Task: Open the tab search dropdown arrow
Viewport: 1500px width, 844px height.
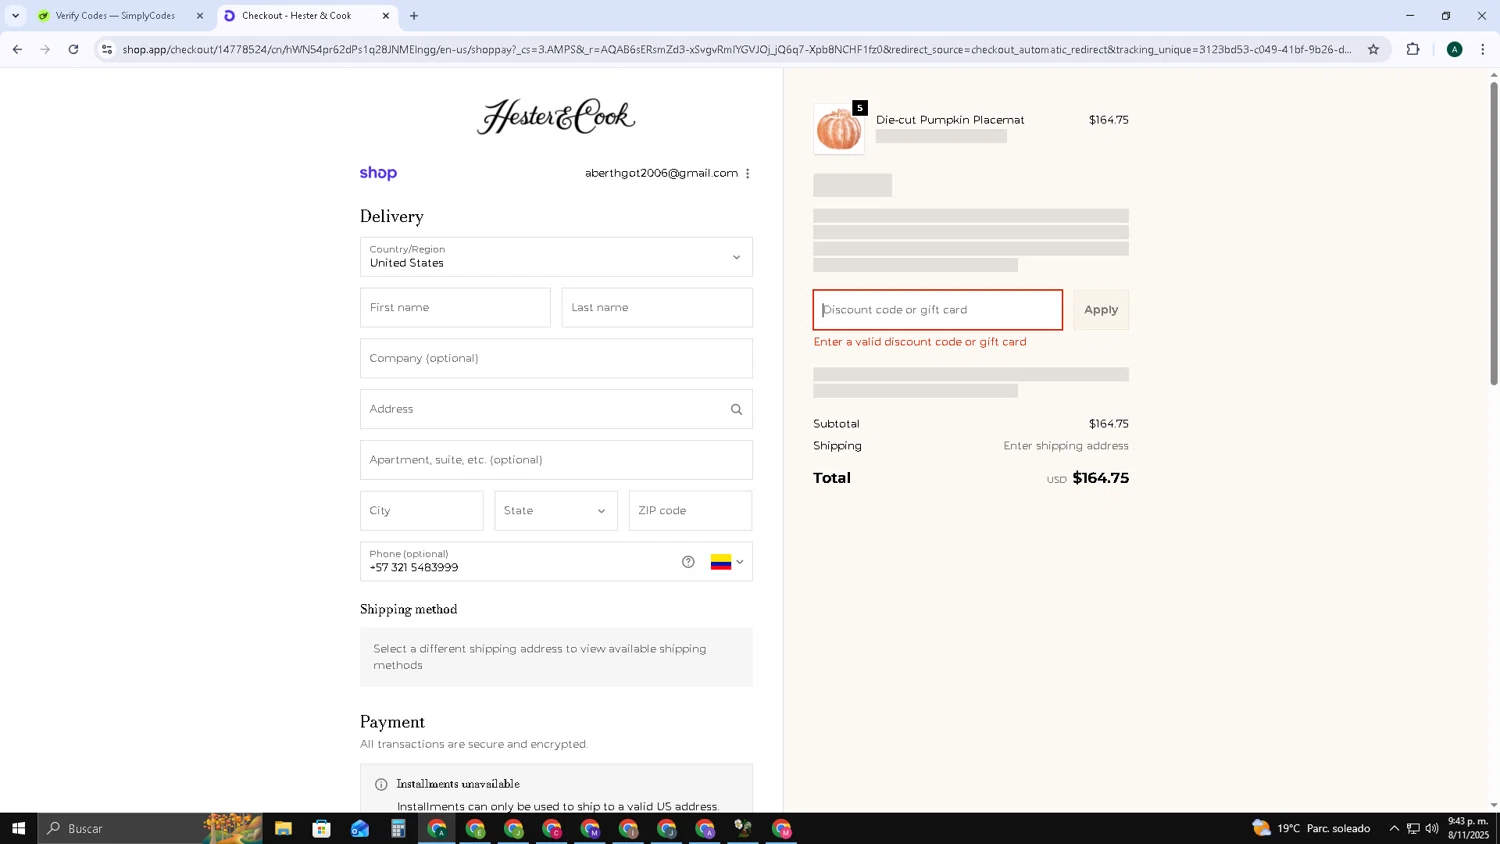Action: coord(15,16)
